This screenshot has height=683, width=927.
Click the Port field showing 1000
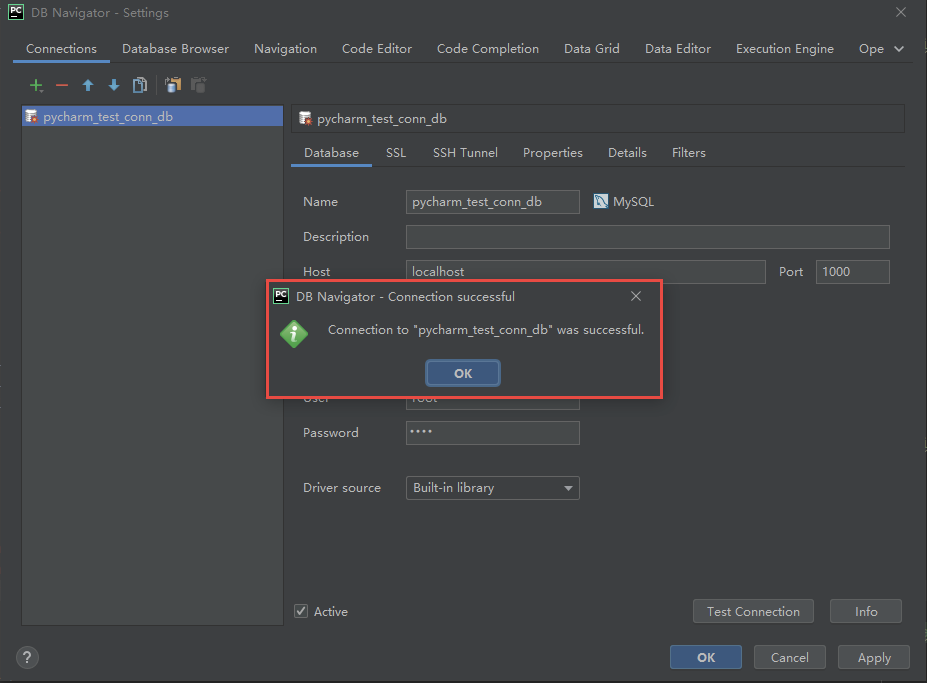(853, 271)
